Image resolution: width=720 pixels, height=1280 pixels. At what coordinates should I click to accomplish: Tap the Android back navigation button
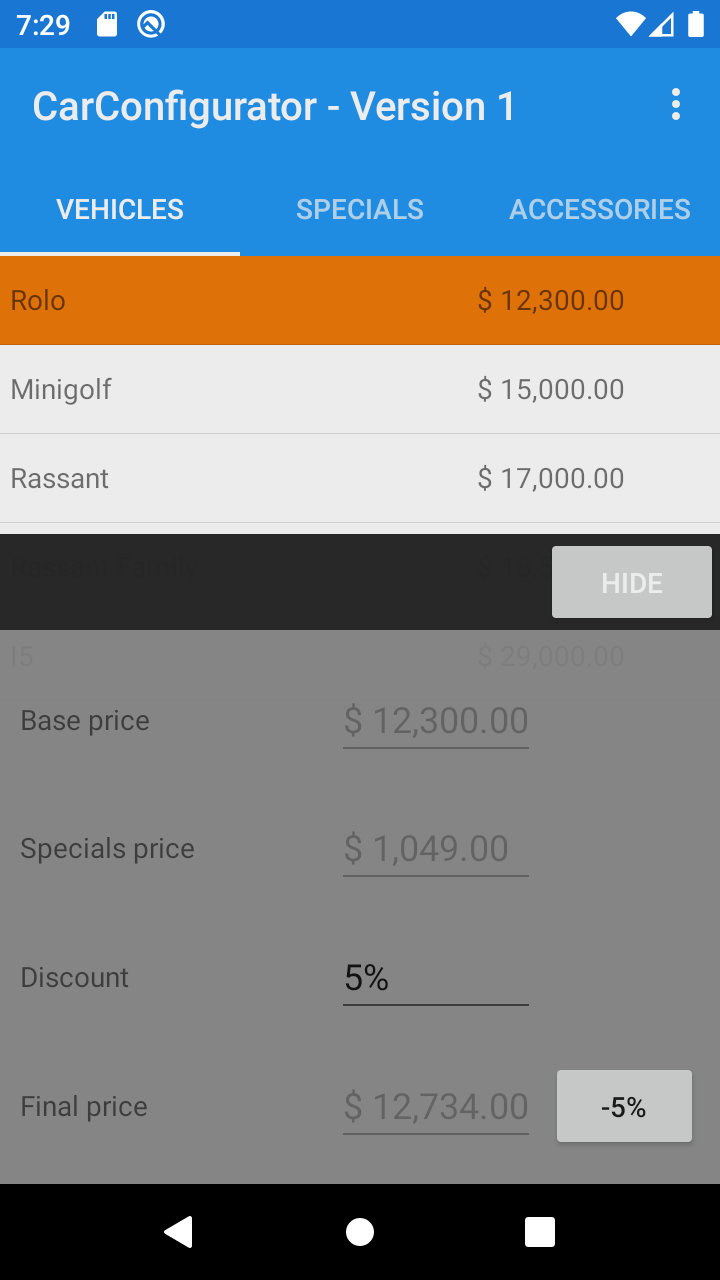pyautogui.click(x=178, y=1232)
